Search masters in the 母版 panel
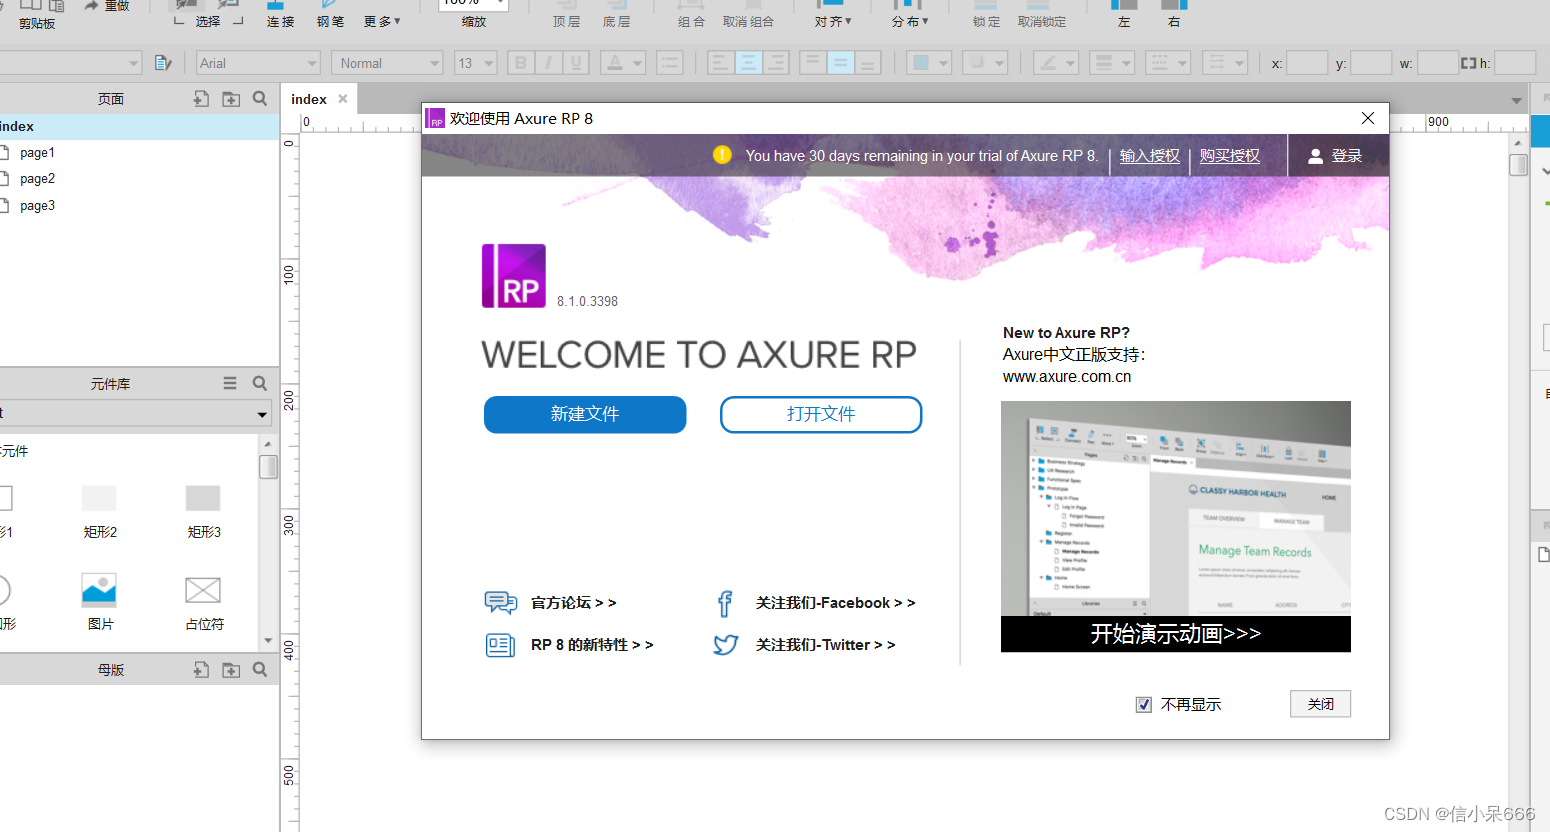Viewport: 1550px width, 832px height. [x=260, y=669]
